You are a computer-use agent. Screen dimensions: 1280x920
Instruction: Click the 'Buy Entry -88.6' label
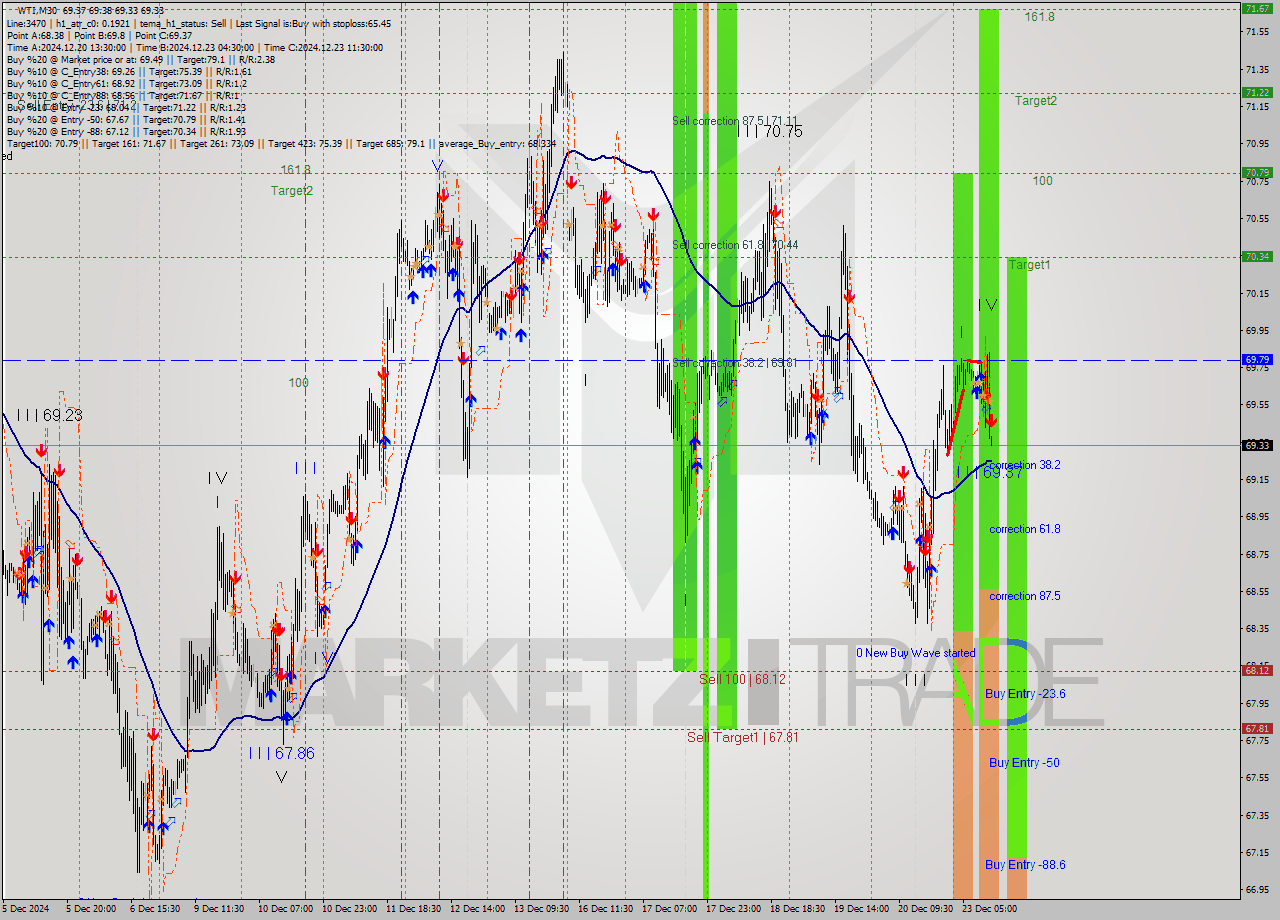[x=1025, y=865]
